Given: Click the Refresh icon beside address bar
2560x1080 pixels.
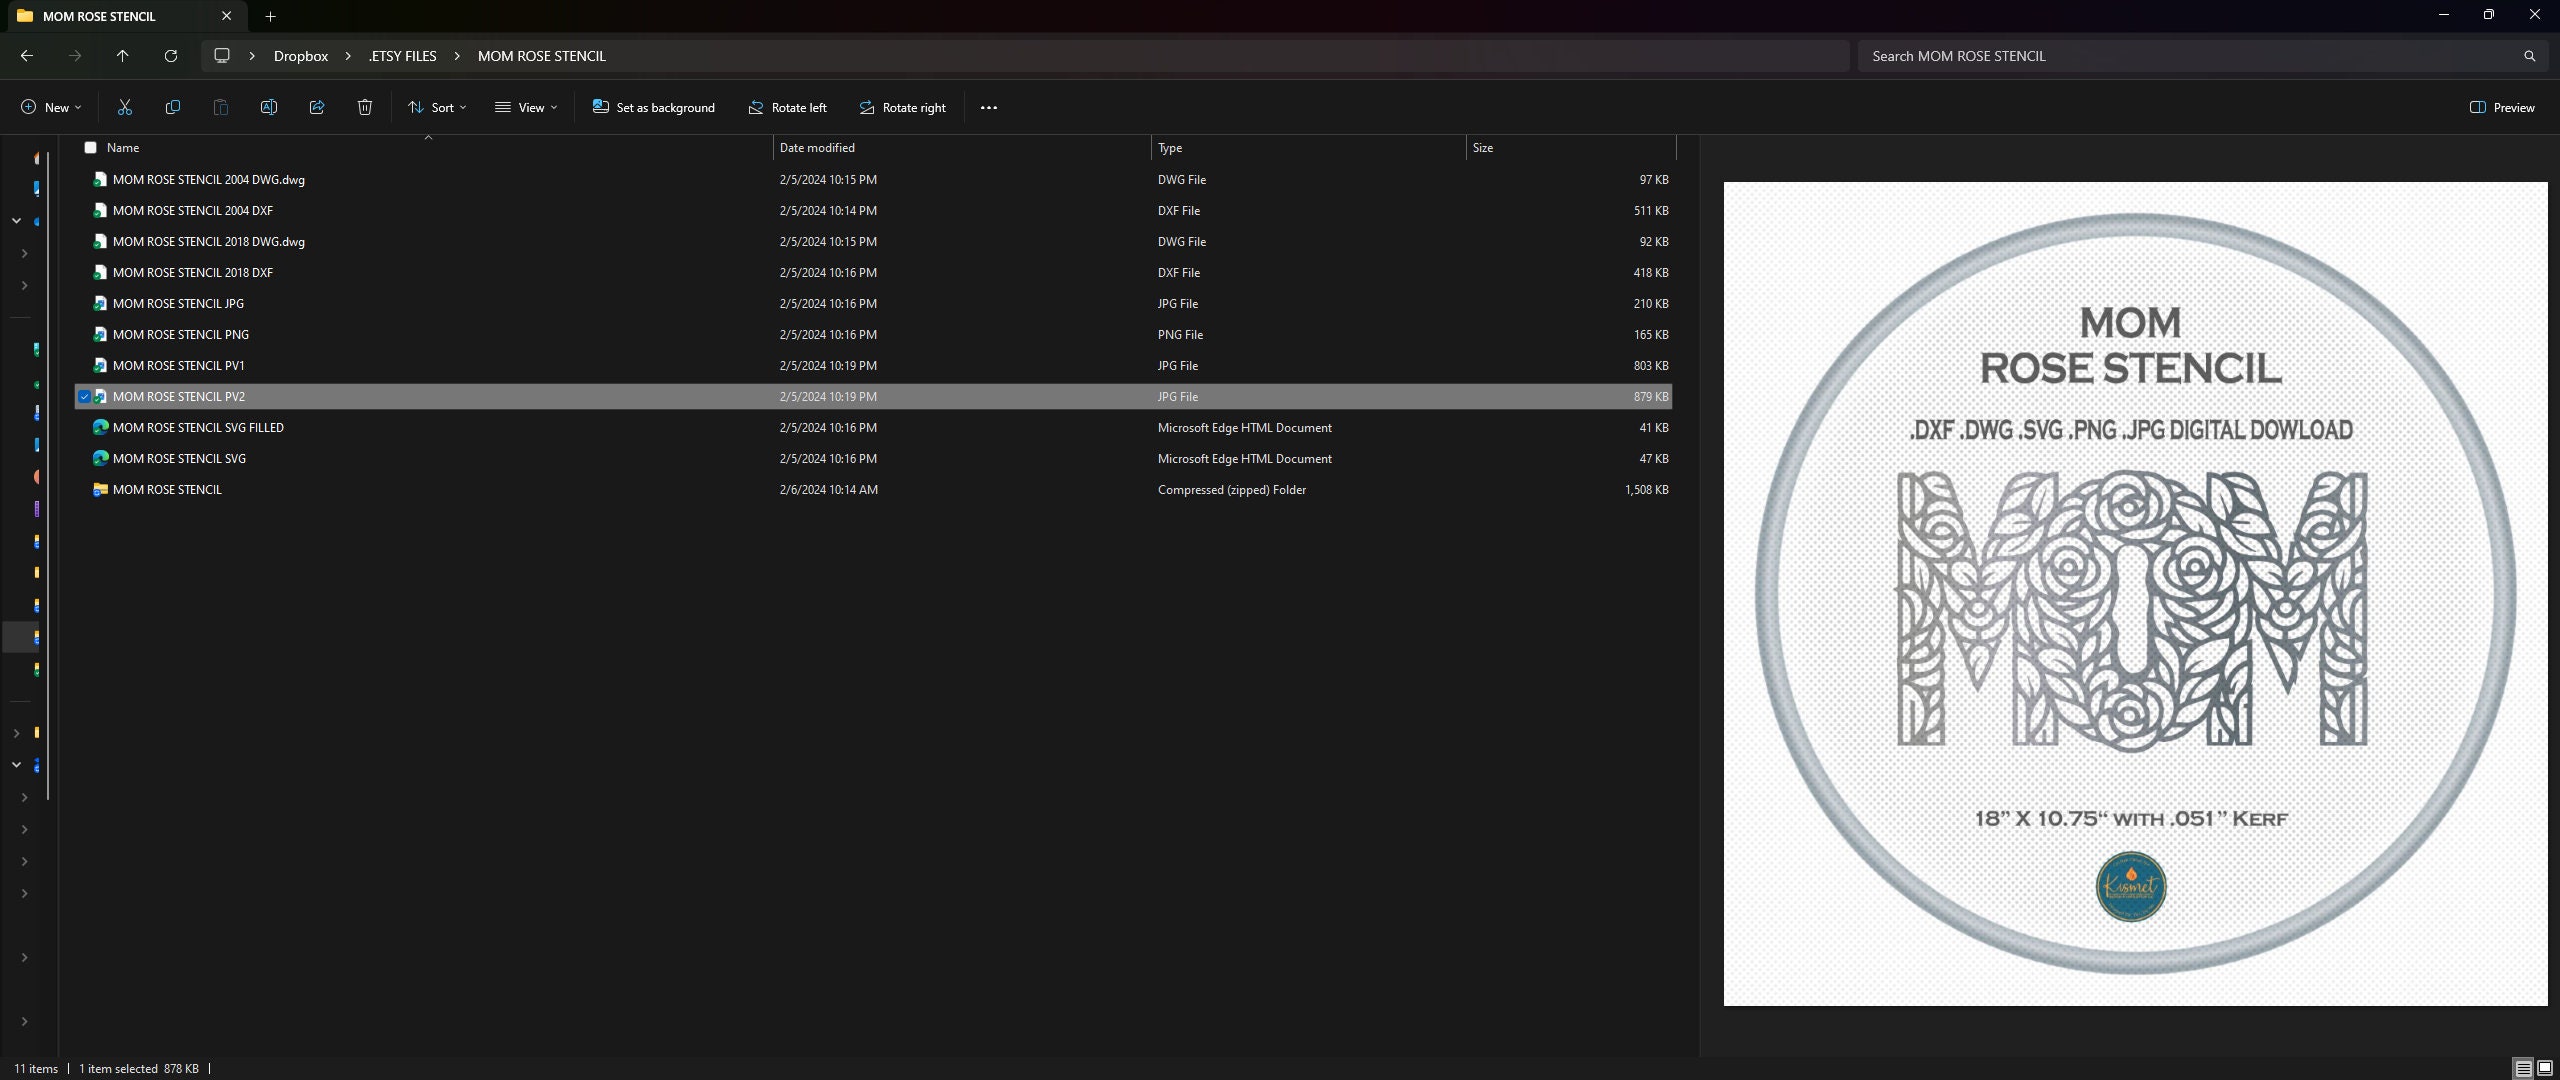Looking at the screenshot, I should coord(171,56).
